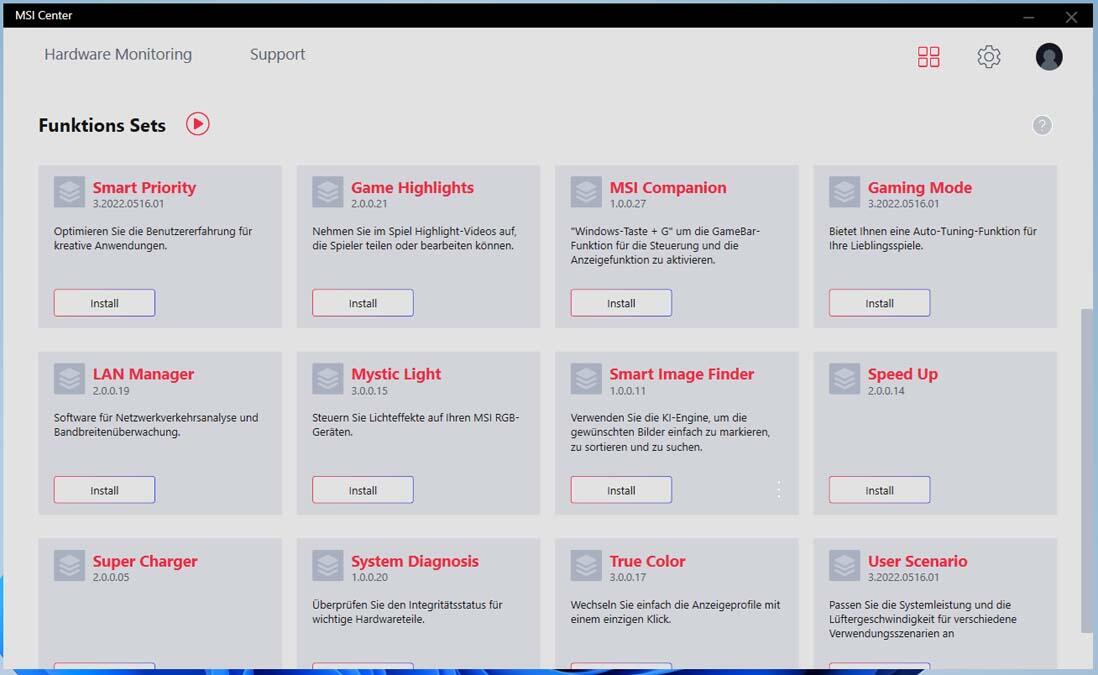This screenshot has height=675, width=1098.
Task: Open the user profile avatar
Action: 1049,57
